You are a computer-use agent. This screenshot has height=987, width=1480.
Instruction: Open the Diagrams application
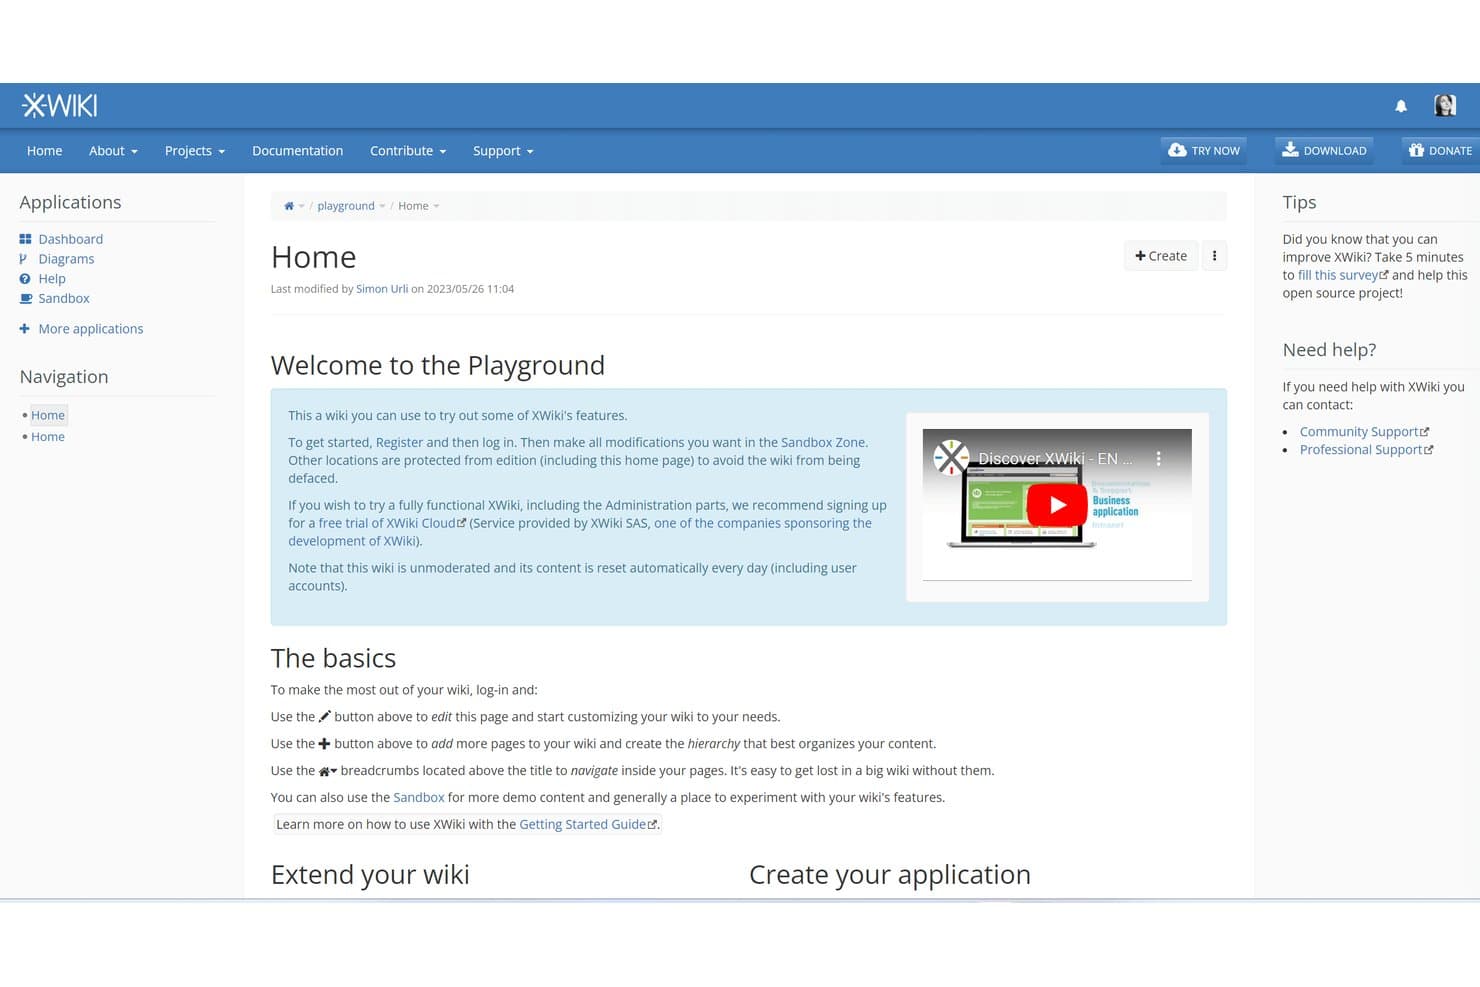66,259
